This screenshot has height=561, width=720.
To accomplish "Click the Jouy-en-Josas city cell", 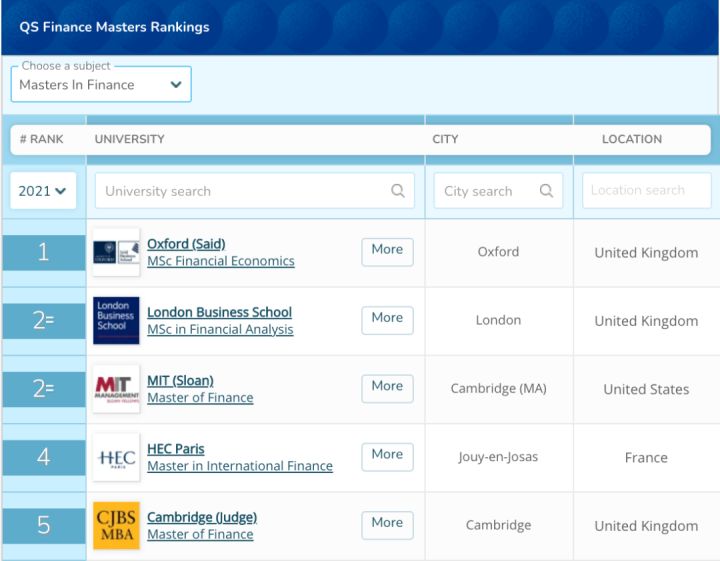I will point(498,457).
